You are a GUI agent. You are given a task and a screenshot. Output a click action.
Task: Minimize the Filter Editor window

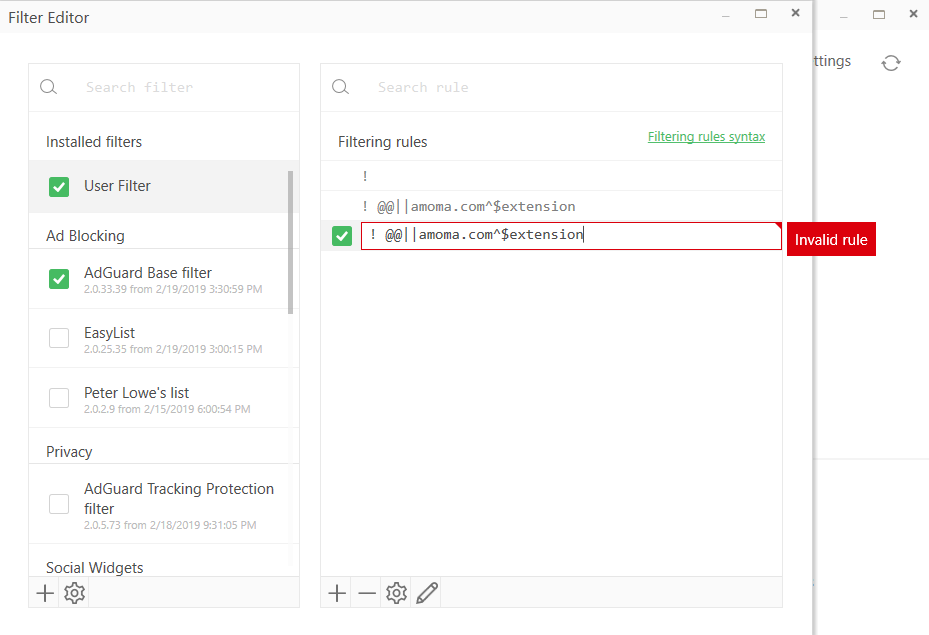click(x=726, y=16)
